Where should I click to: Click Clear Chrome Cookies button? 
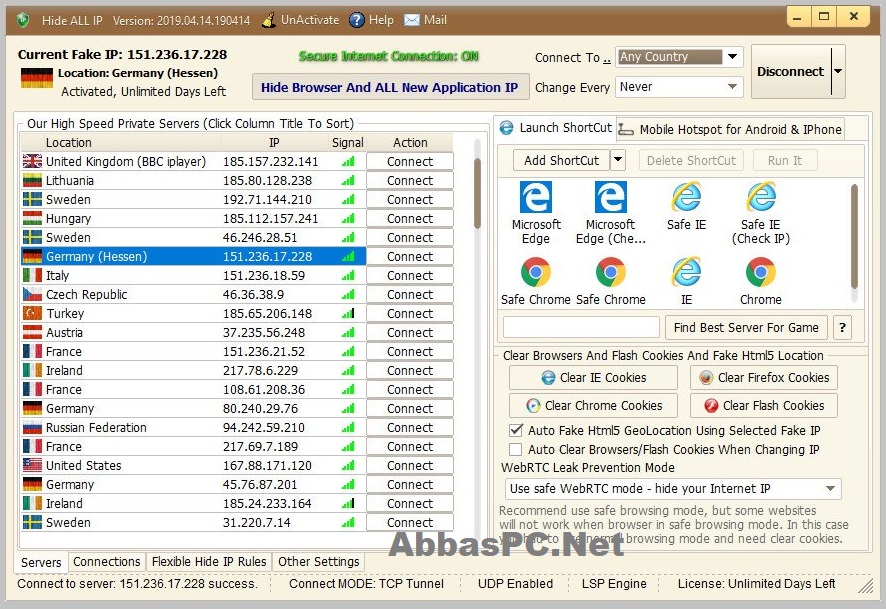point(593,406)
